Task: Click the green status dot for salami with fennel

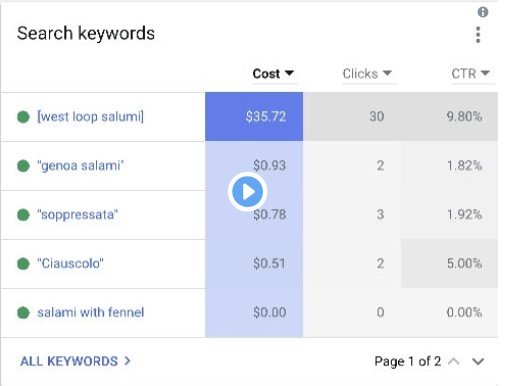Action: 23,313
